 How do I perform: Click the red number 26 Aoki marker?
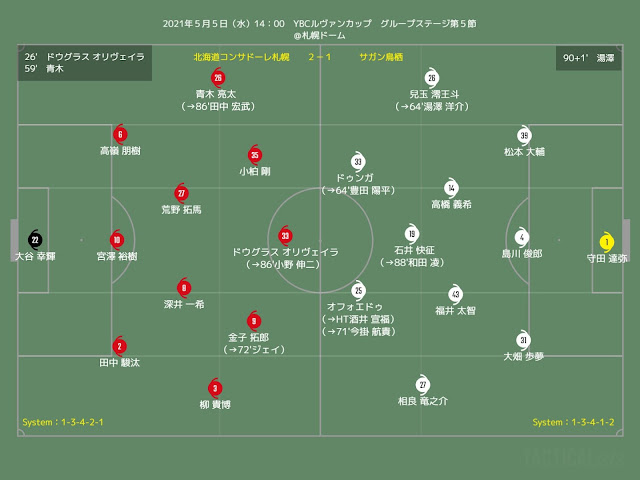pos(218,78)
